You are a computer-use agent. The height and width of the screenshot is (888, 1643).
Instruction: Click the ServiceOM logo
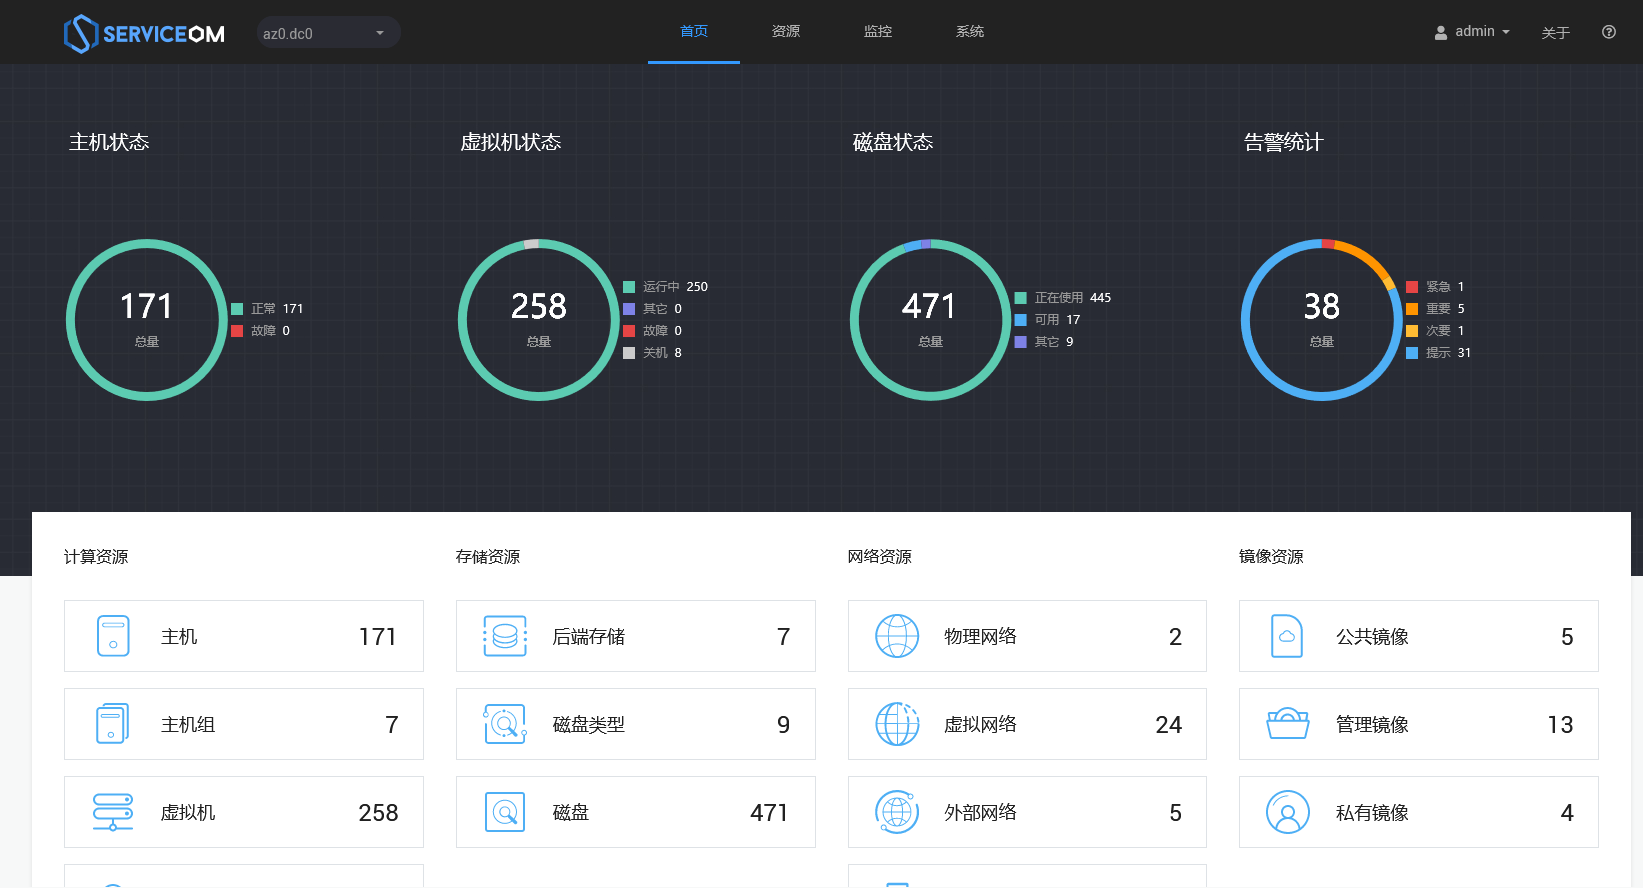point(144,34)
